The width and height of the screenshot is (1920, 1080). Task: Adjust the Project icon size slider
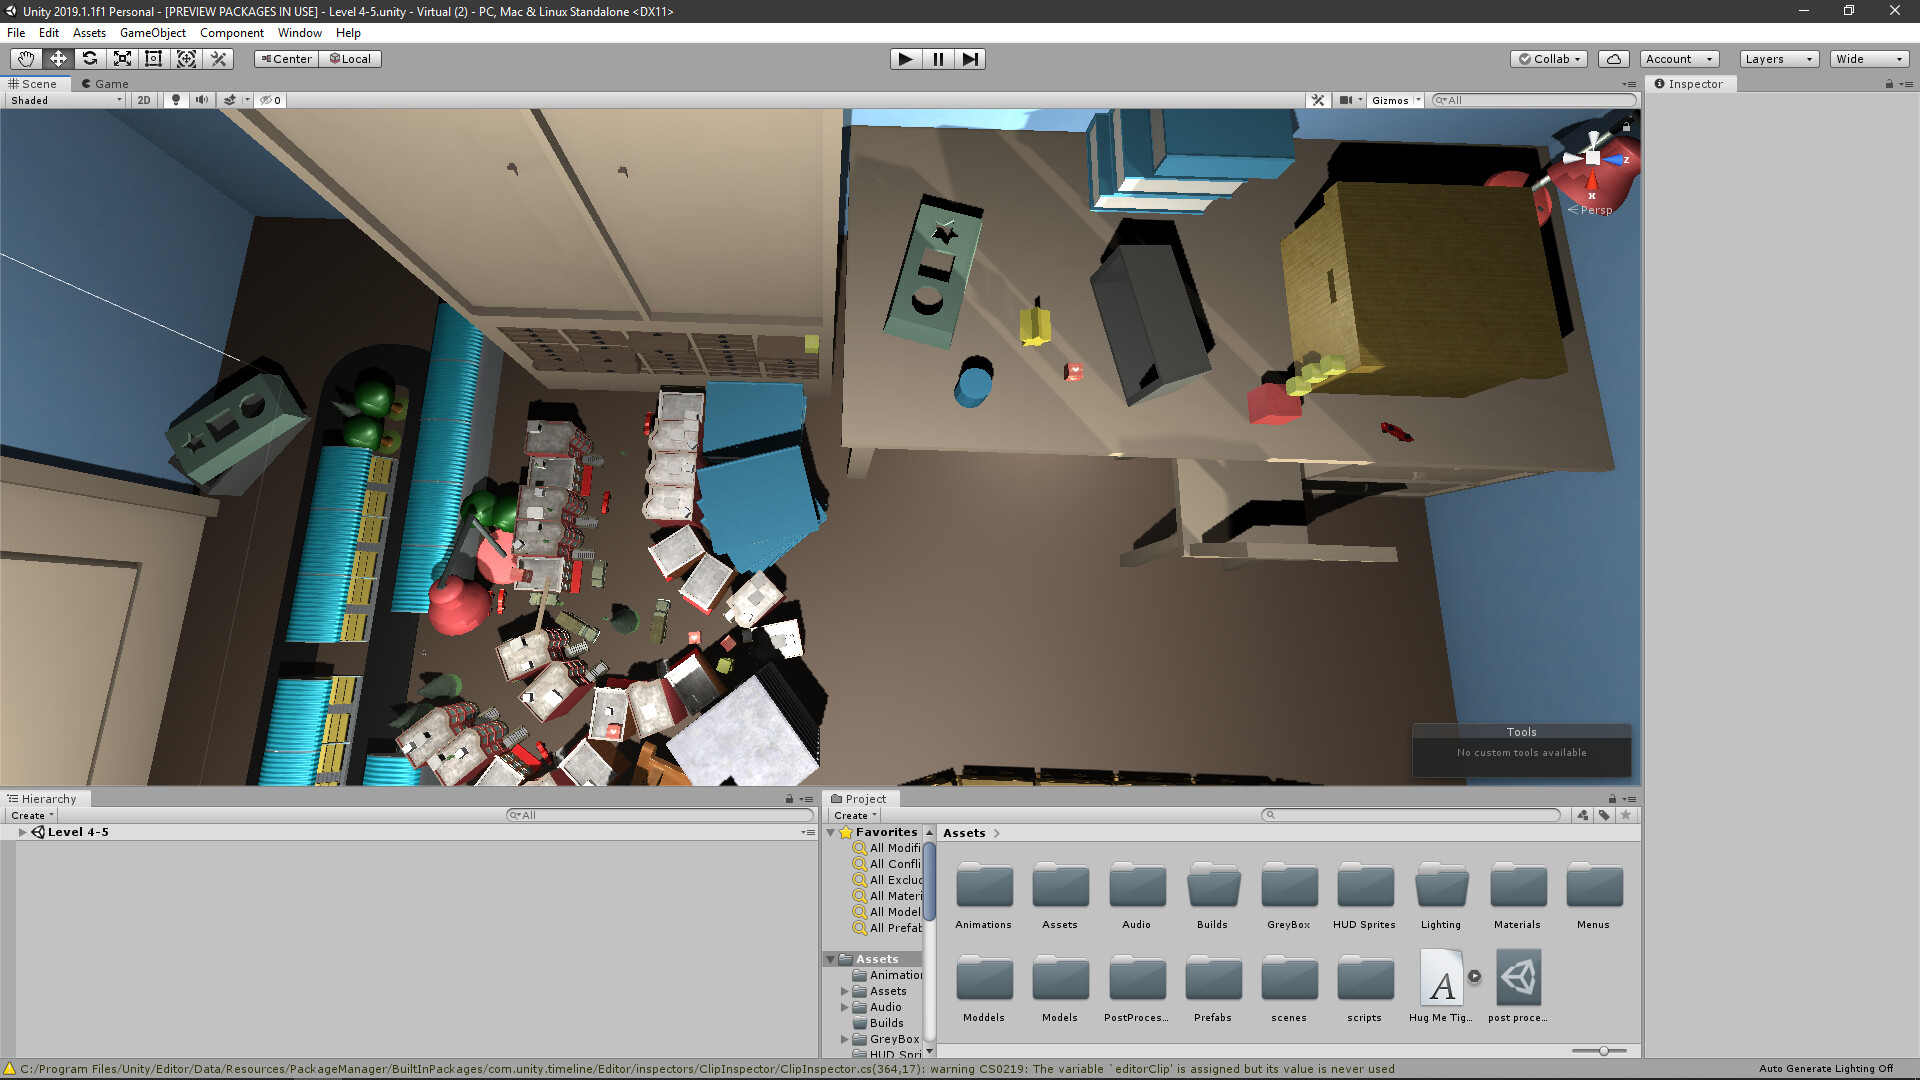click(1603, 1051)
